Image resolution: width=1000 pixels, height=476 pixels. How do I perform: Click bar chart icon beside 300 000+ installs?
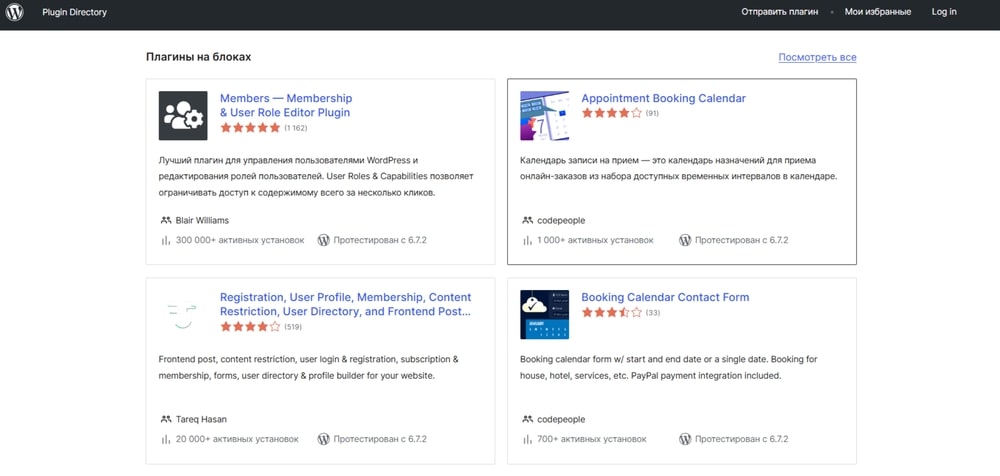tap(165, 241)
